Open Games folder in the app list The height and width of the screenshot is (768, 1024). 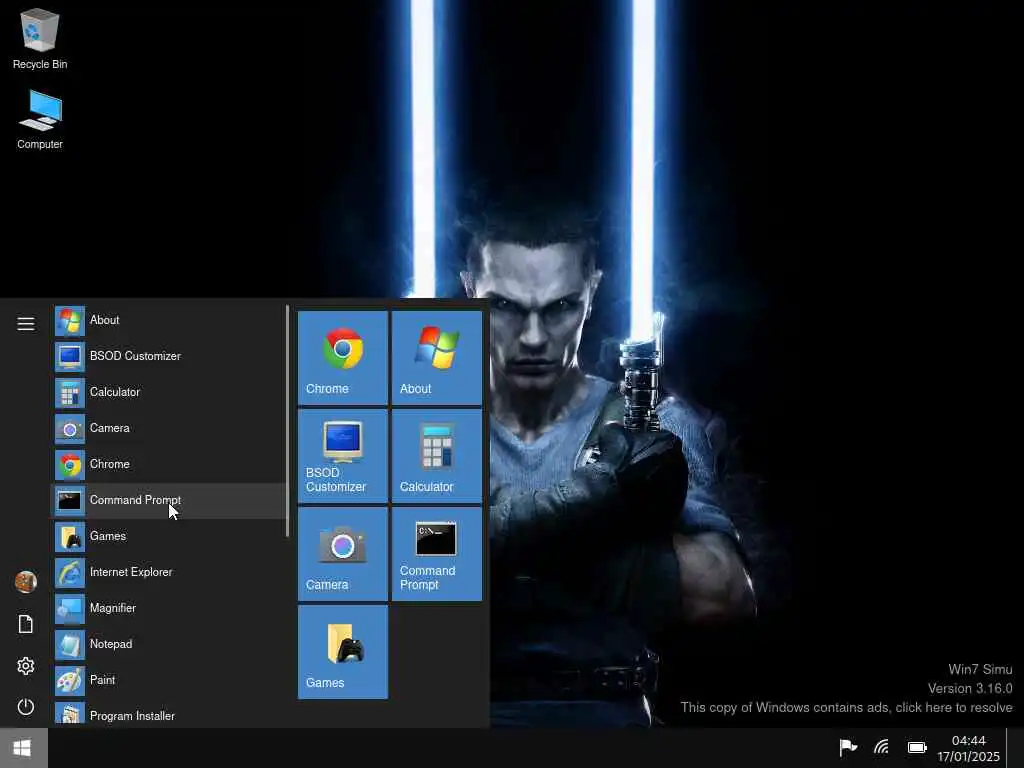168,537
